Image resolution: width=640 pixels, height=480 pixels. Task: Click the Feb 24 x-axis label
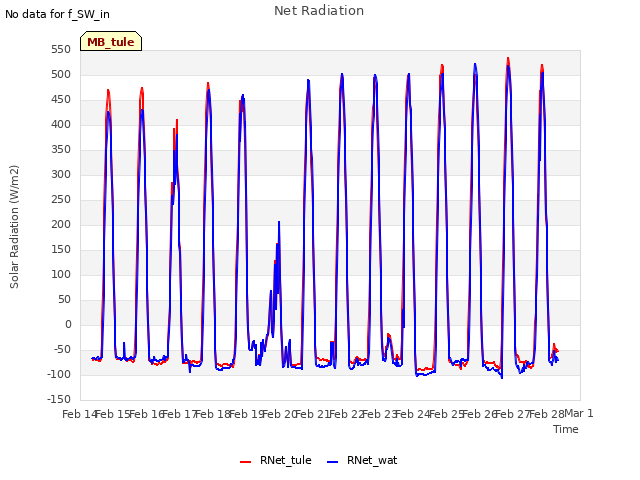(x=413, y=414)
